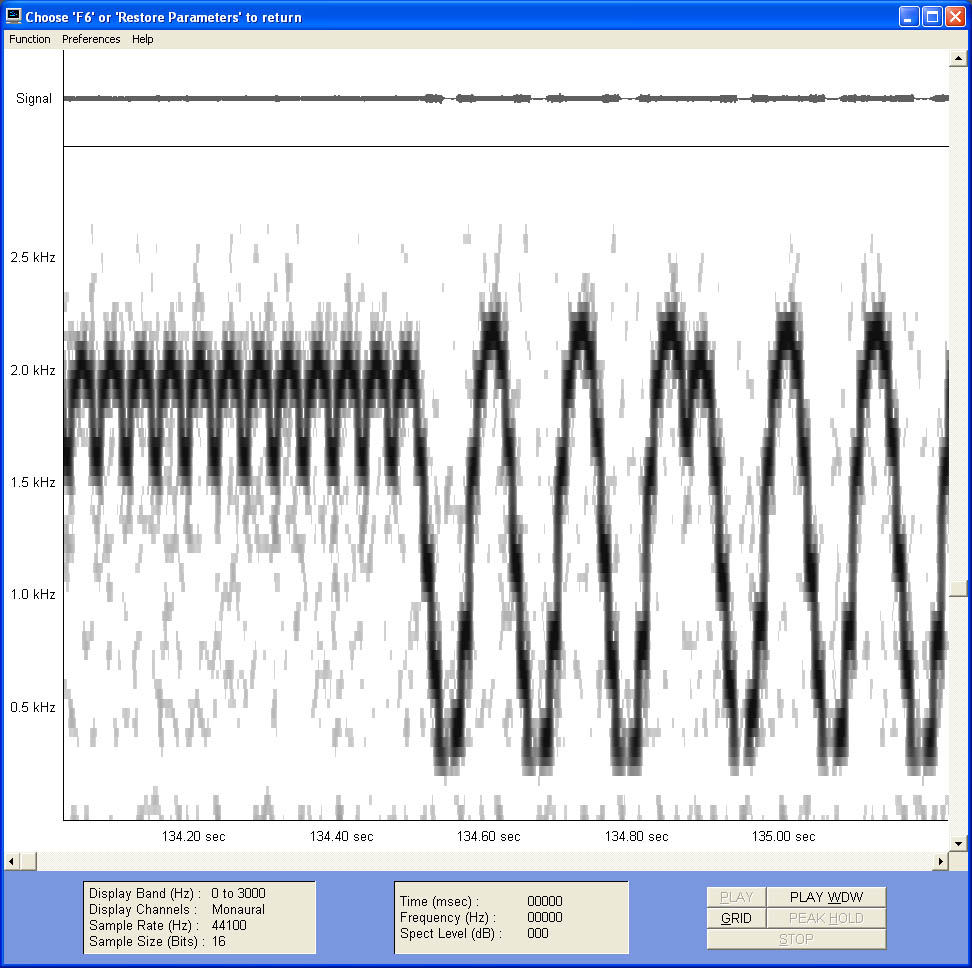Open the Help menu

tap(143, 39)
